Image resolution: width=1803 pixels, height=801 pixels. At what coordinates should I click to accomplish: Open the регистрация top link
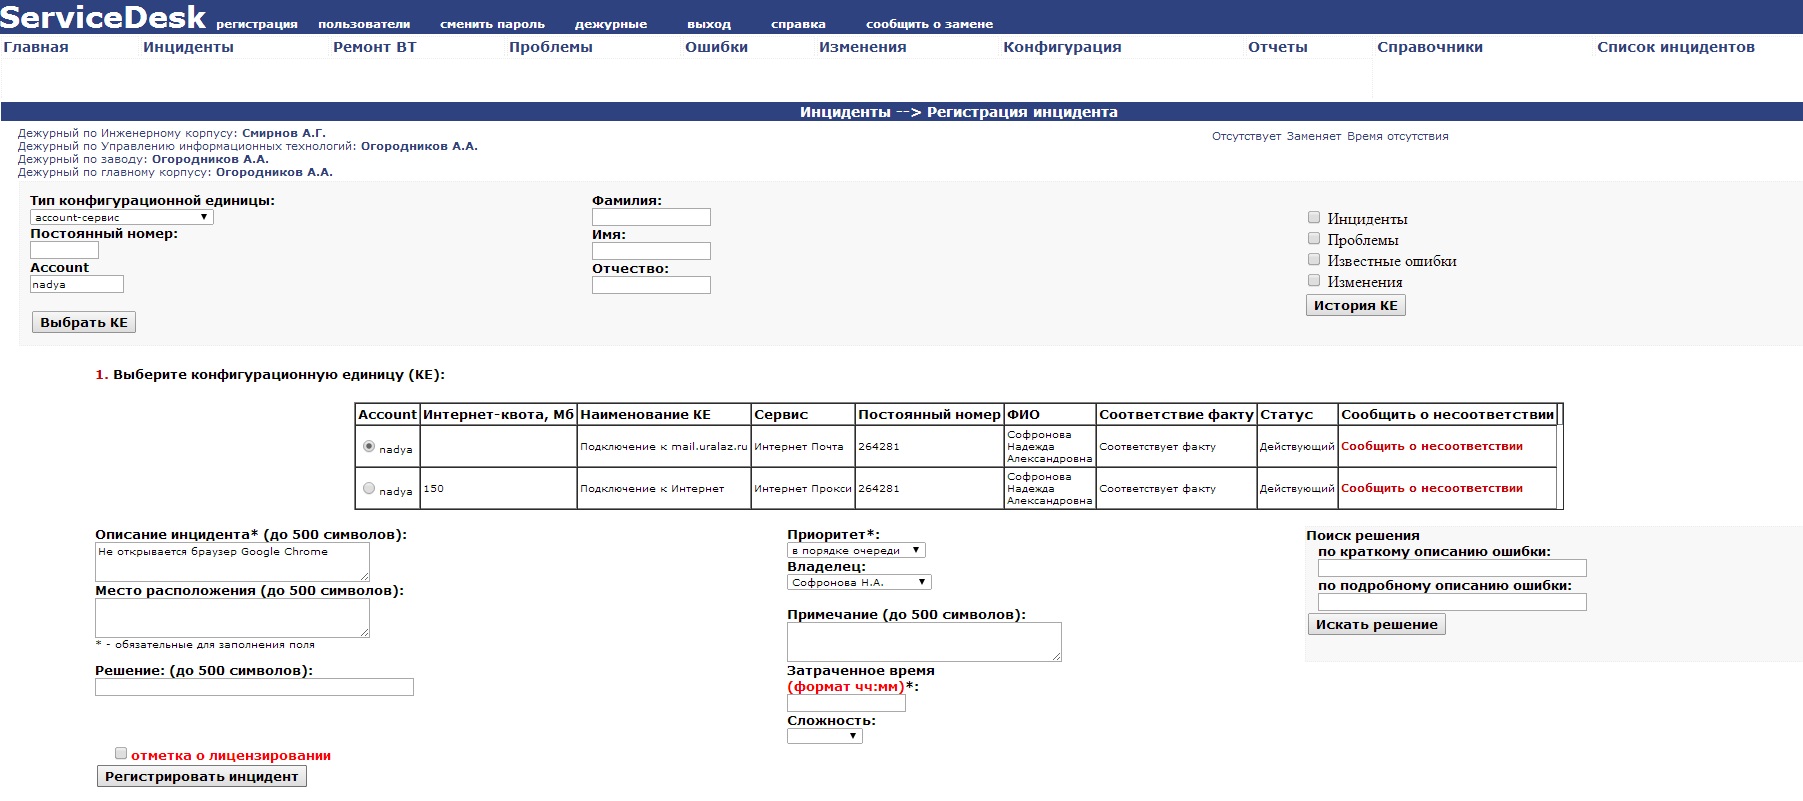pyautogui.click(x=257, y=24)
